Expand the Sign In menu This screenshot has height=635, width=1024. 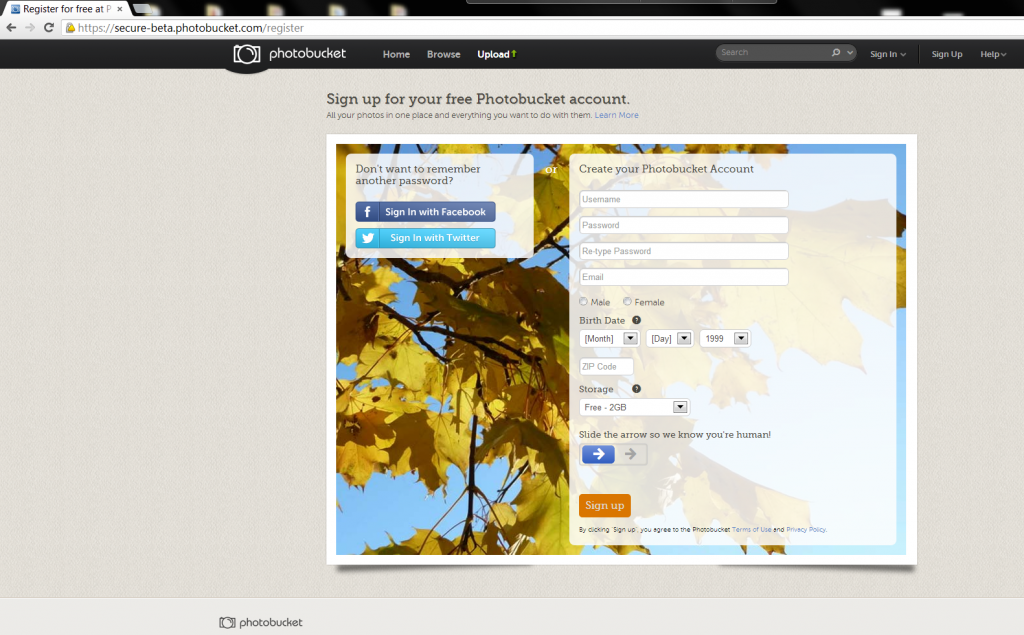coord(888,54)
